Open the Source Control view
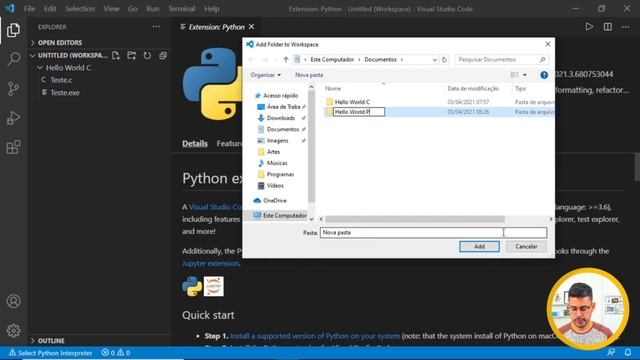Viewport: 640px width, 360px height. click(13, 88)
